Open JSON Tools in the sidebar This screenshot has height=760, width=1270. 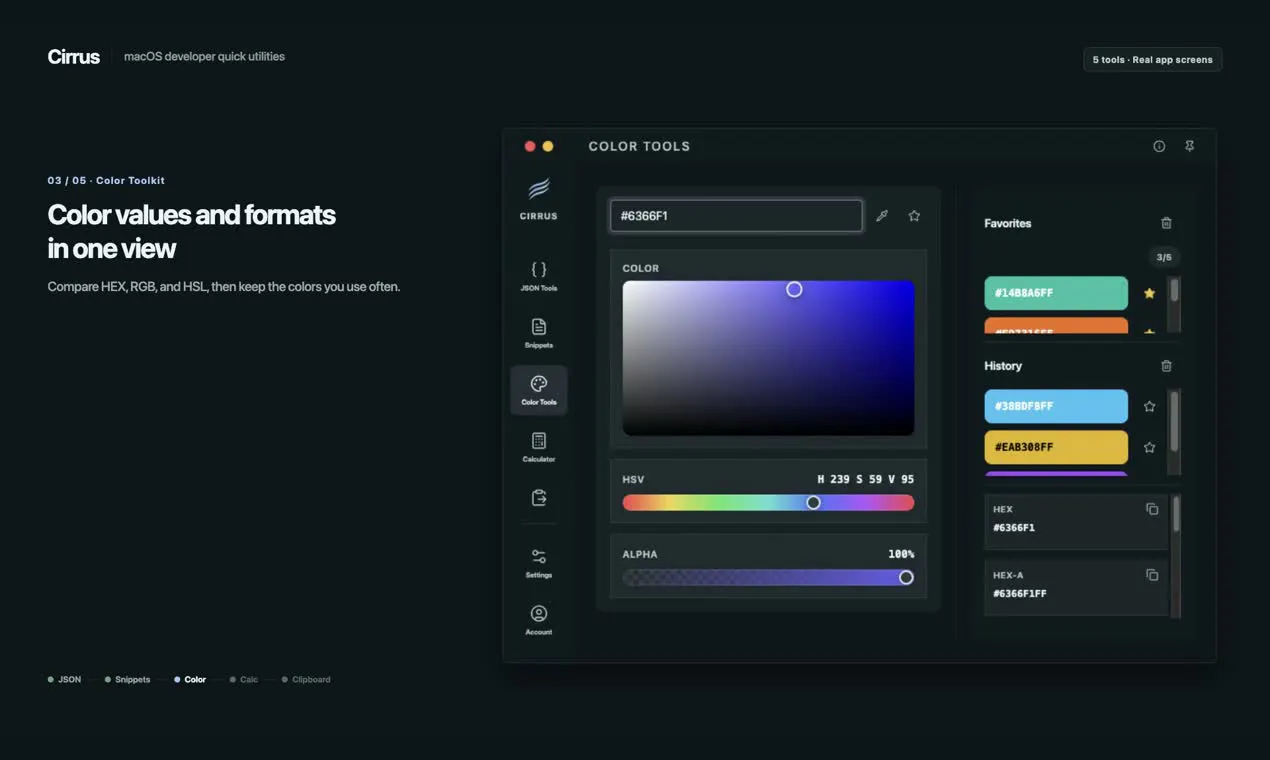tap(539, 276)
